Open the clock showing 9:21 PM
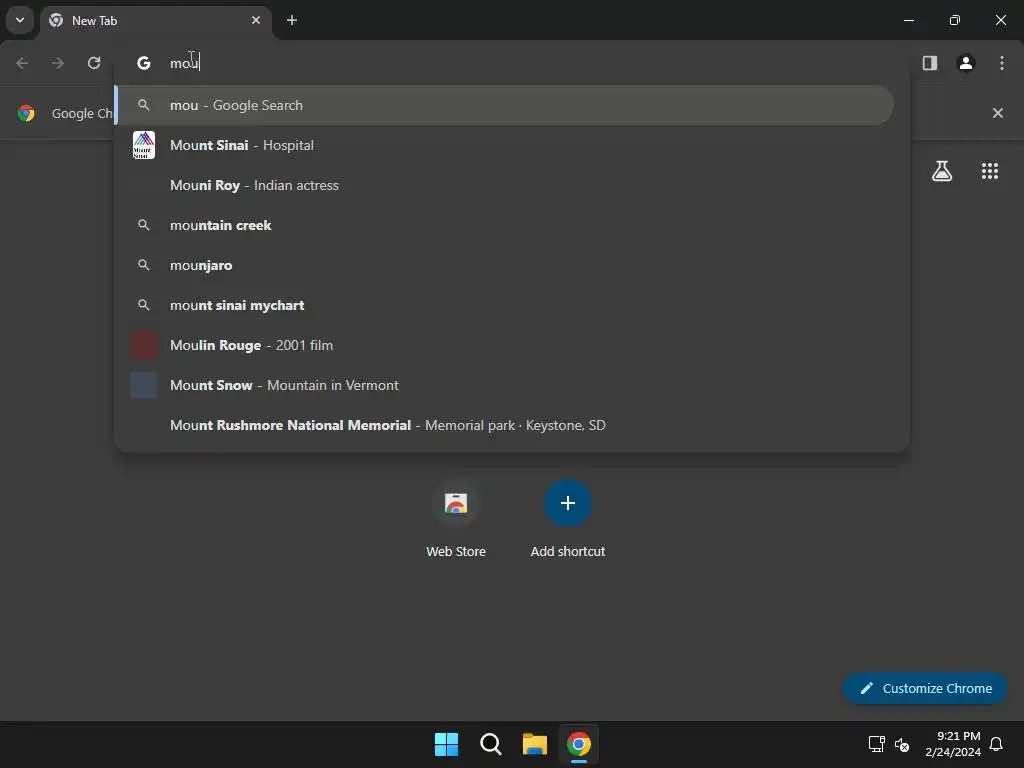This screenshot has width=1024, height=768. pyautogui.click(x=953, y=744)
